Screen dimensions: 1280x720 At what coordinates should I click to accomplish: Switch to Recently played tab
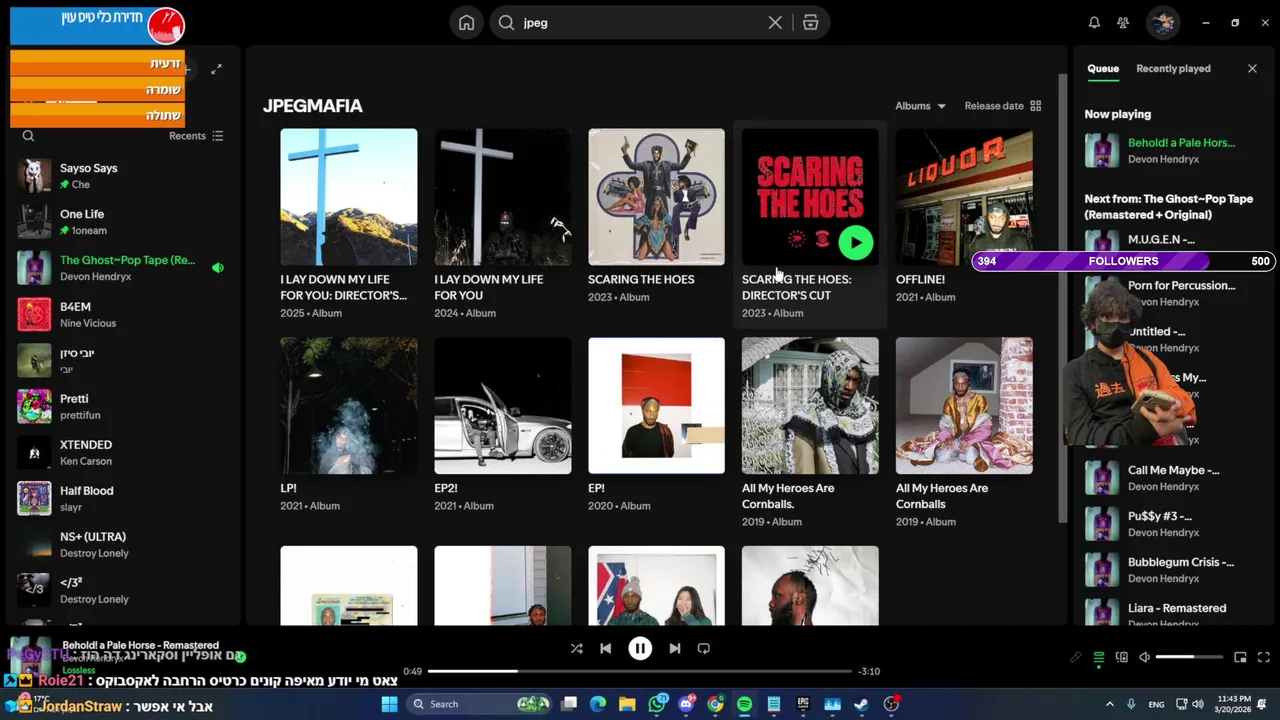click(x=1173, y=69)
